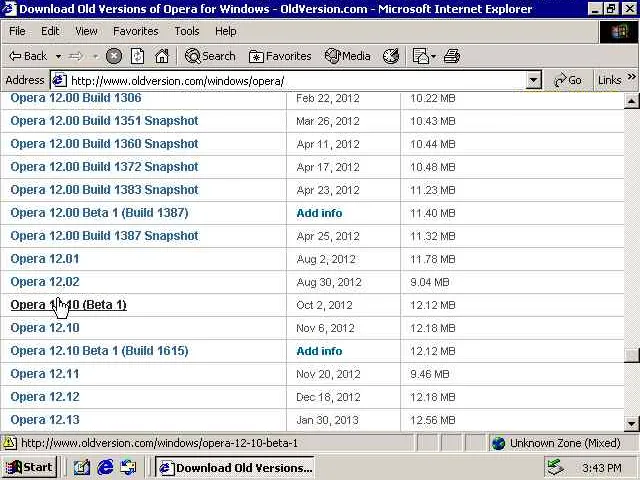The height and width of the screenshot is (480, 640).
Task: Open the Edit menu
Action: coord(50,31)
